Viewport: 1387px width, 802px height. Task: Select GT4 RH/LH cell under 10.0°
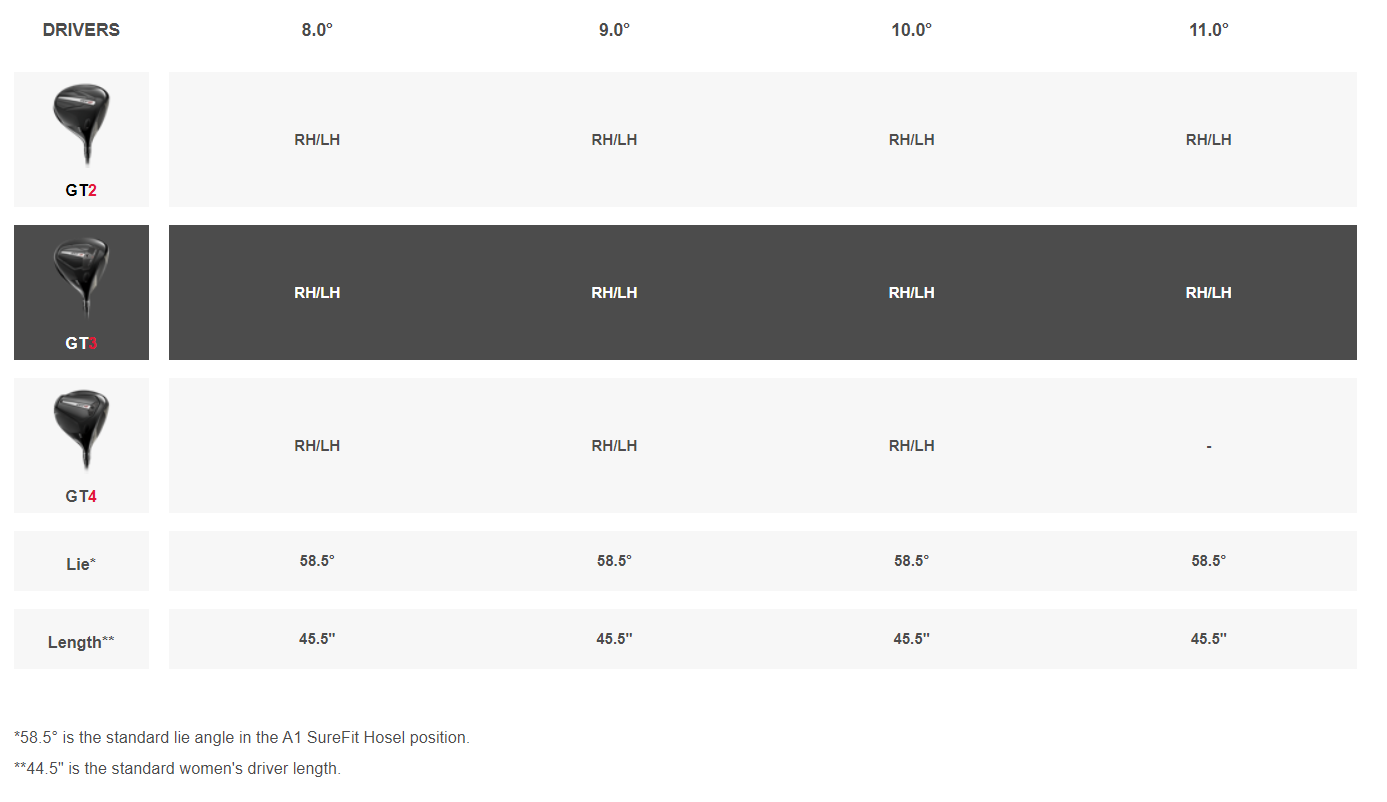point(911,446)
